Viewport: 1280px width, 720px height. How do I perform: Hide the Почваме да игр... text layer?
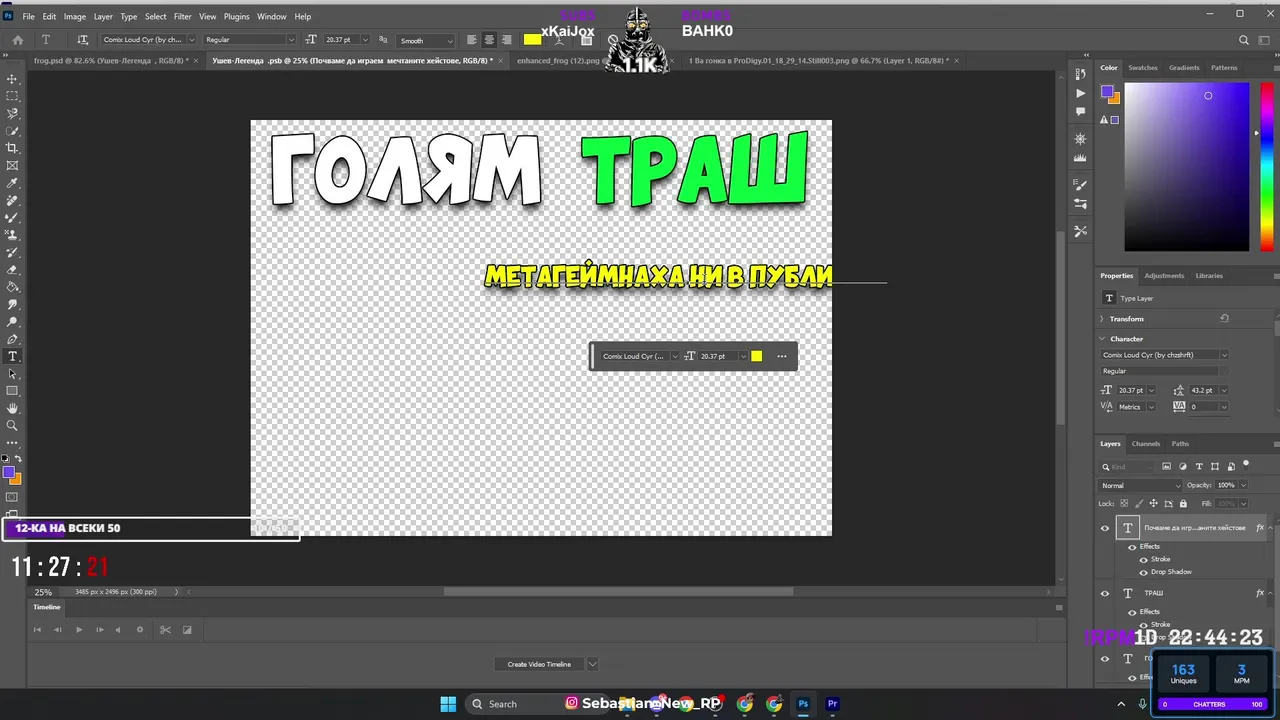pyautogui.click(x=1105, y=528)
